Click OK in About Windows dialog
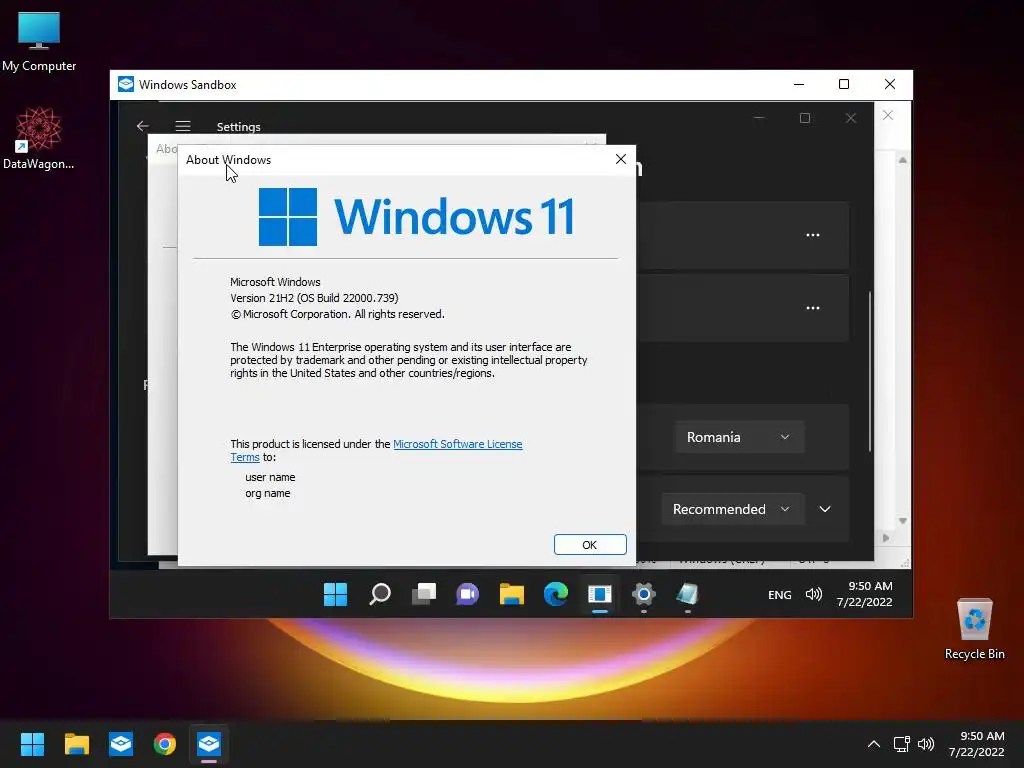The height and width of the screenshot is (768, 1024). point(590,545)
